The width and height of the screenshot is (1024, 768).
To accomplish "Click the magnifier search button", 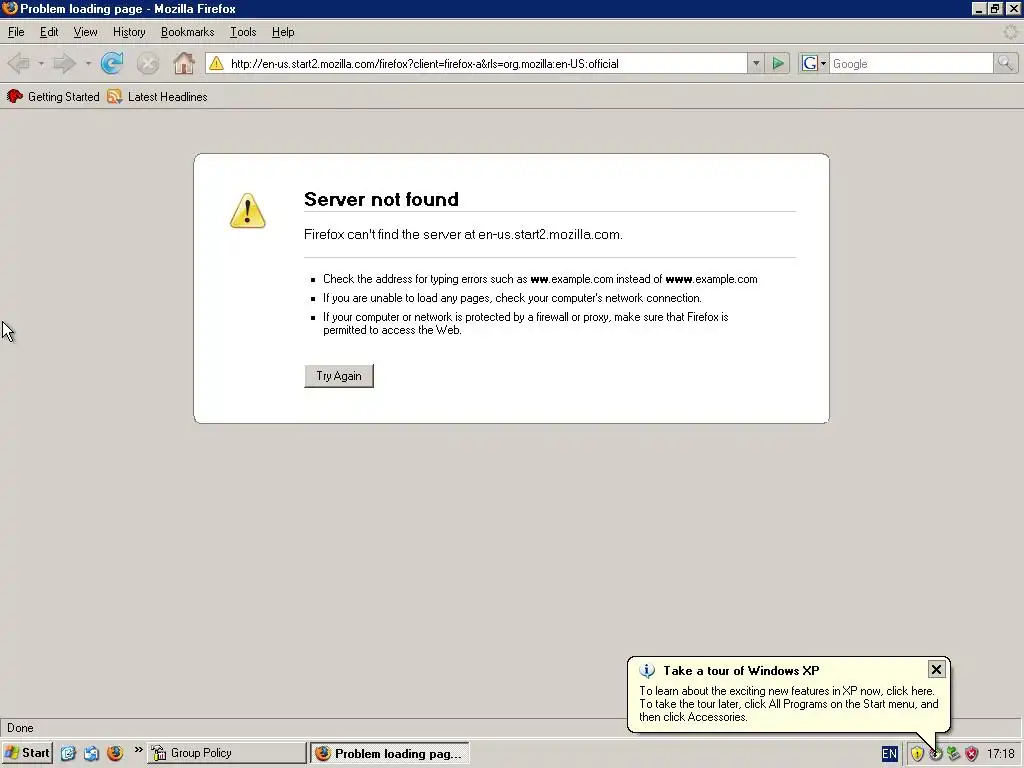I will click(1005, 63).
